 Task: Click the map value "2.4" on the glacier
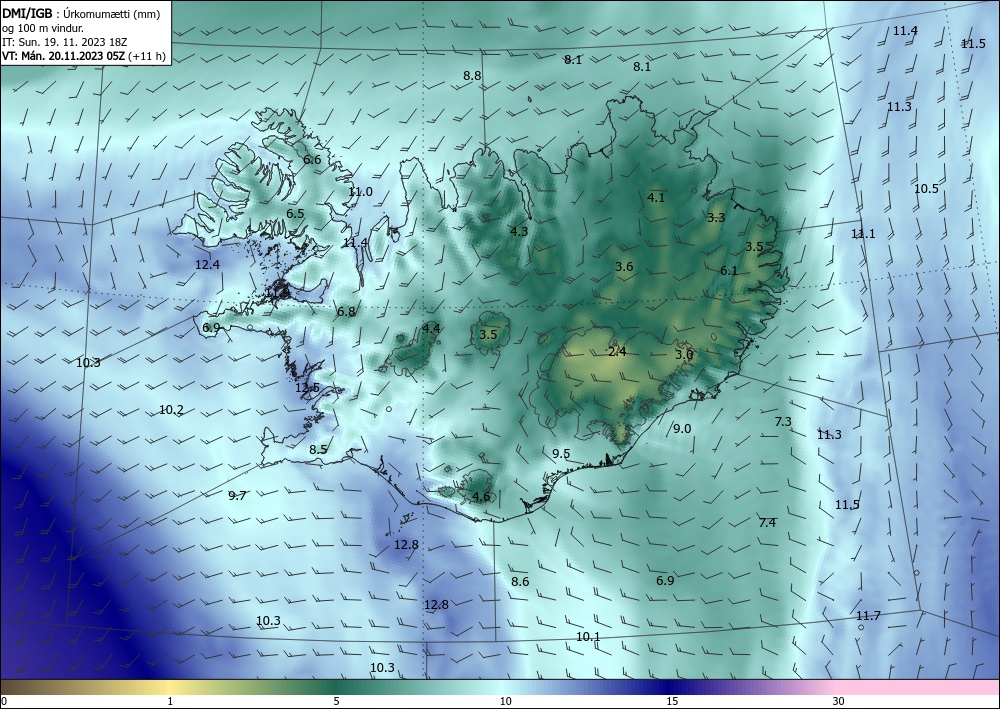[x=617, y=352]
